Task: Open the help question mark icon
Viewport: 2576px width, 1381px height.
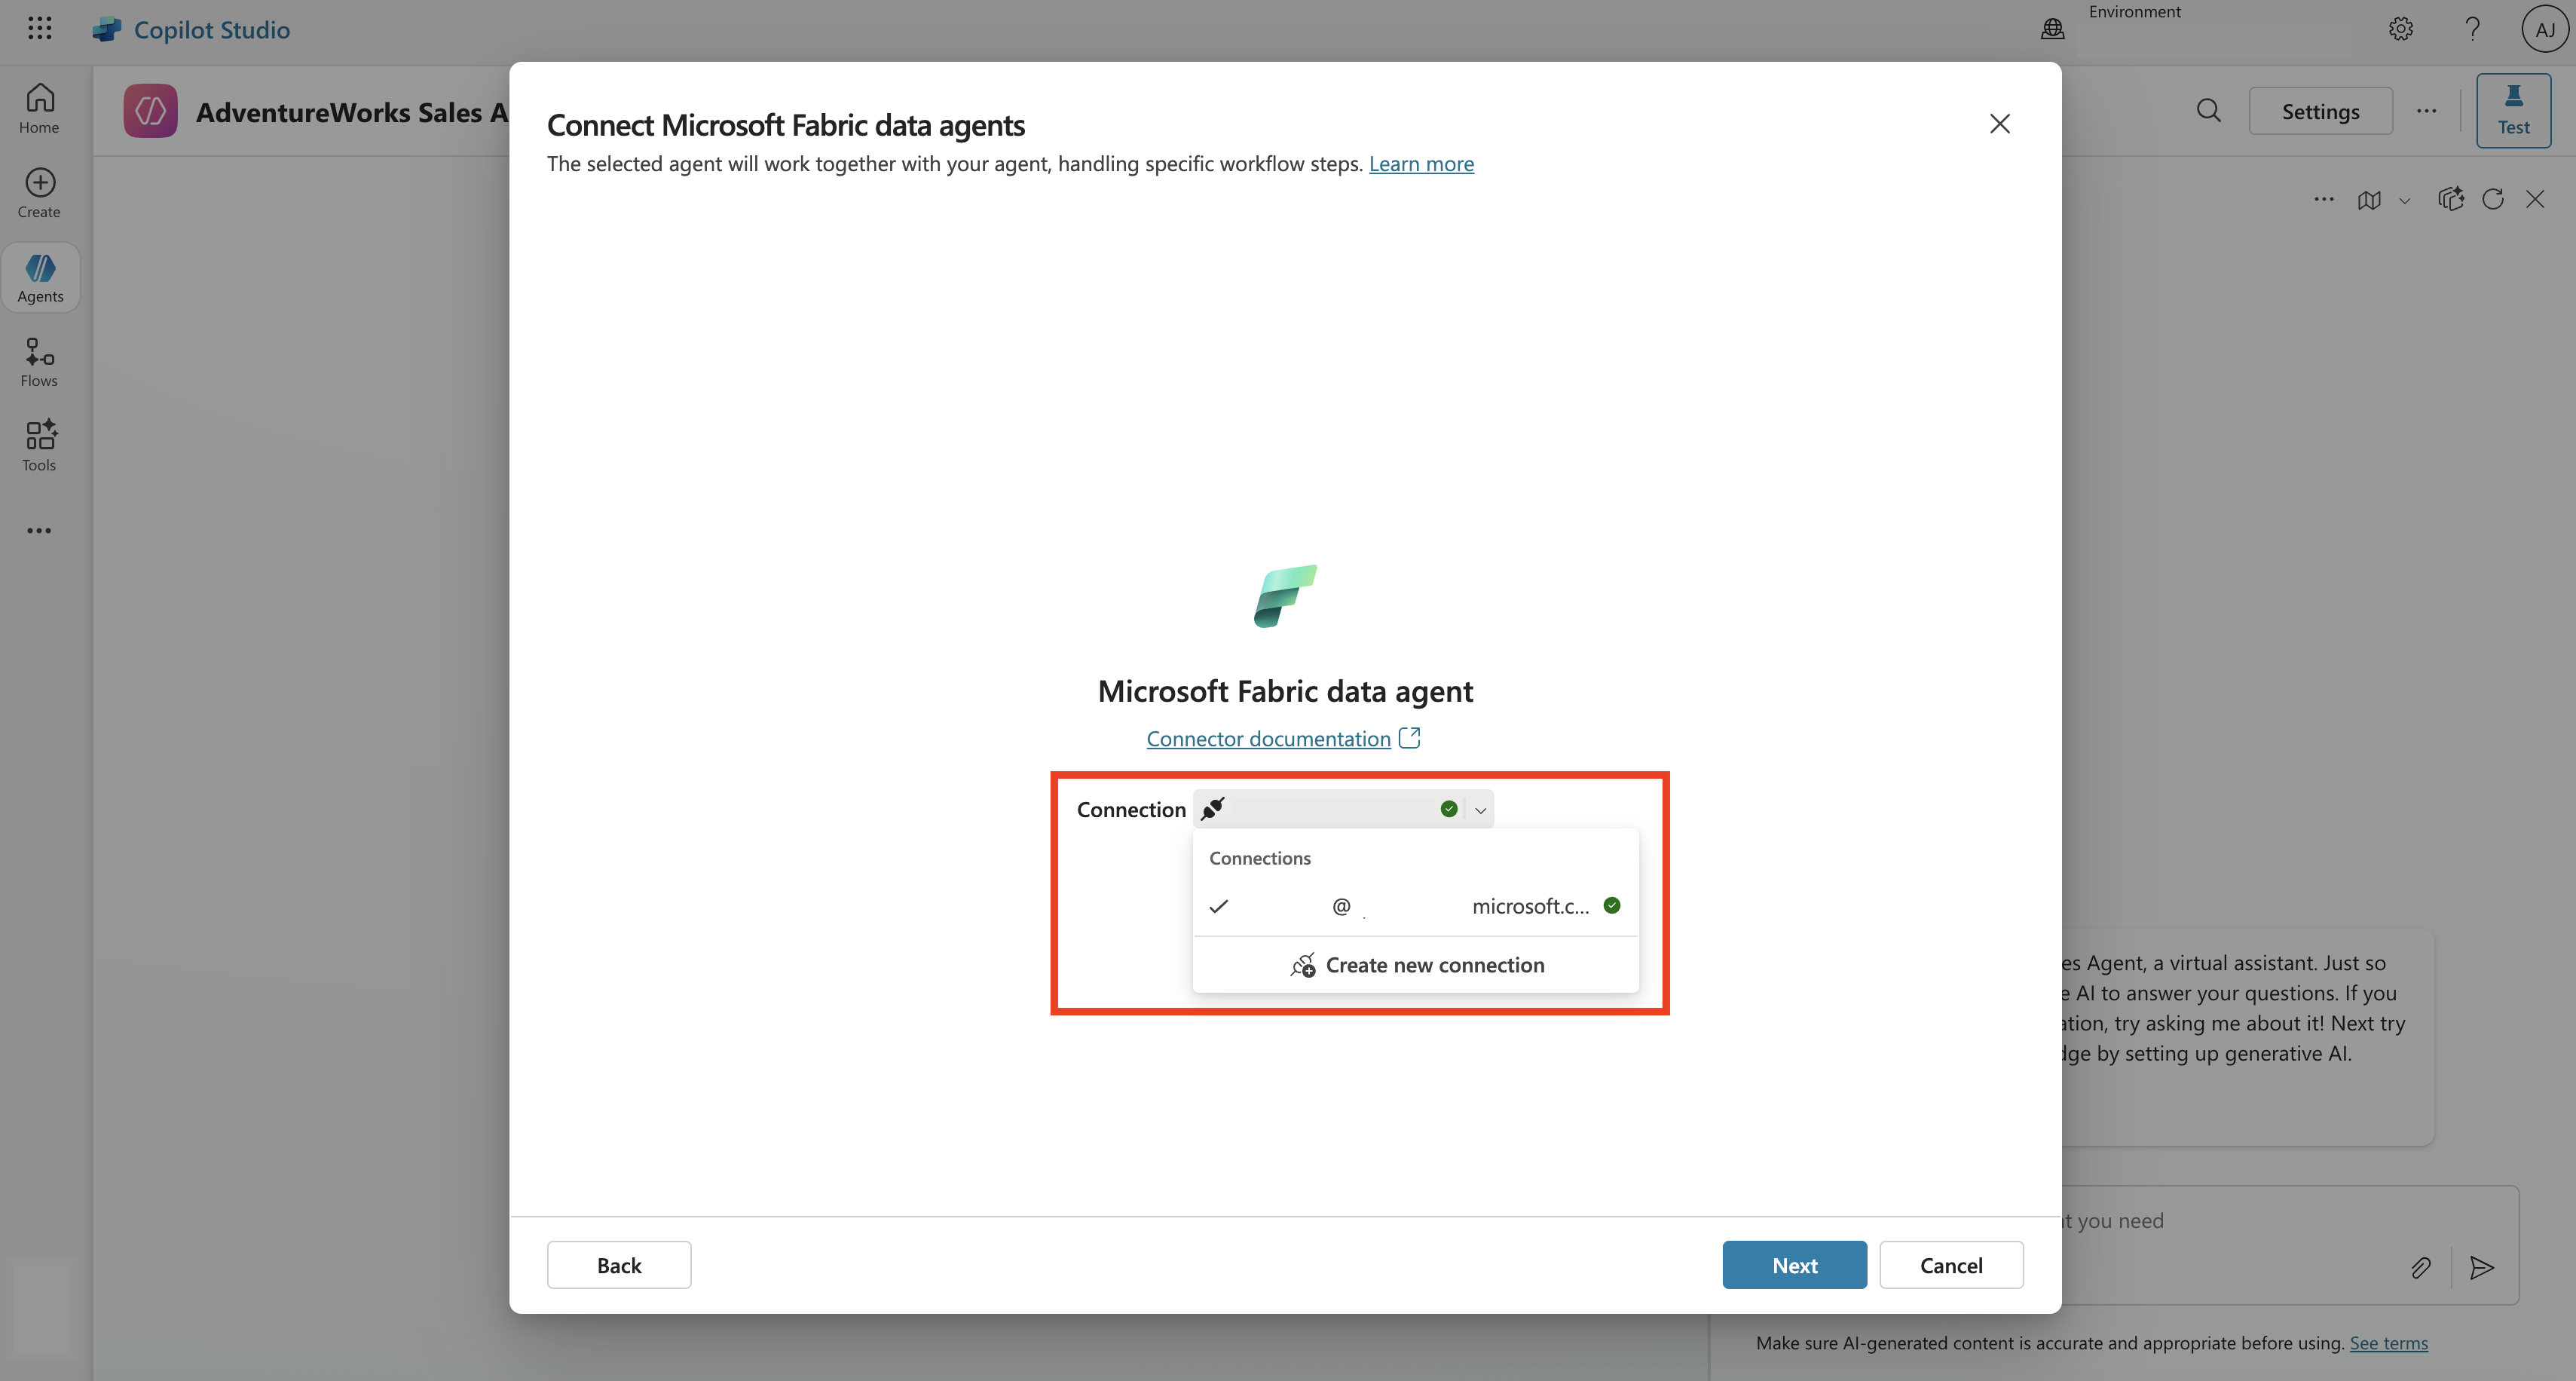Action: click(2472, 29)
